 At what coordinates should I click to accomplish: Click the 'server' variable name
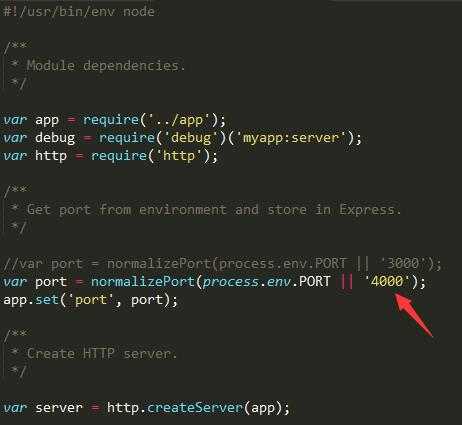(x=59, y=408)
